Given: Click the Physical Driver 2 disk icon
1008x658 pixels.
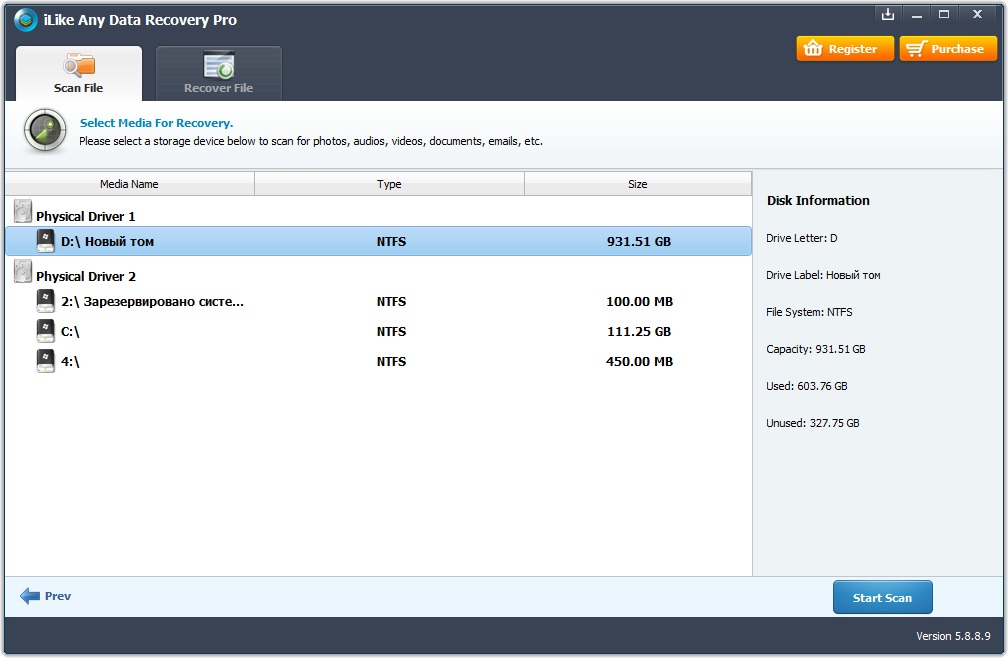Looking at the screenshot, I should click(x=23, y=272).
